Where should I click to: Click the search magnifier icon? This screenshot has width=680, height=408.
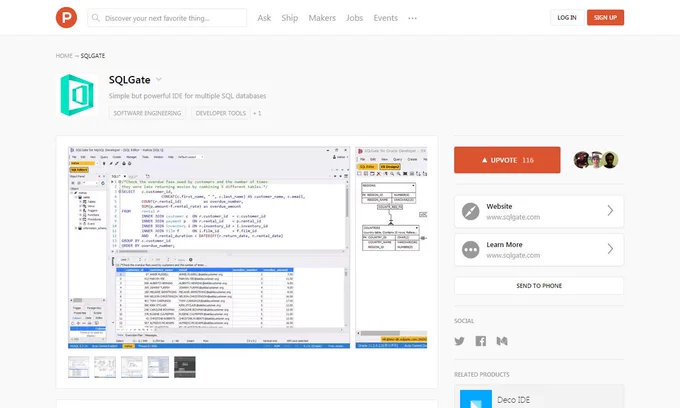click(96, 18)
